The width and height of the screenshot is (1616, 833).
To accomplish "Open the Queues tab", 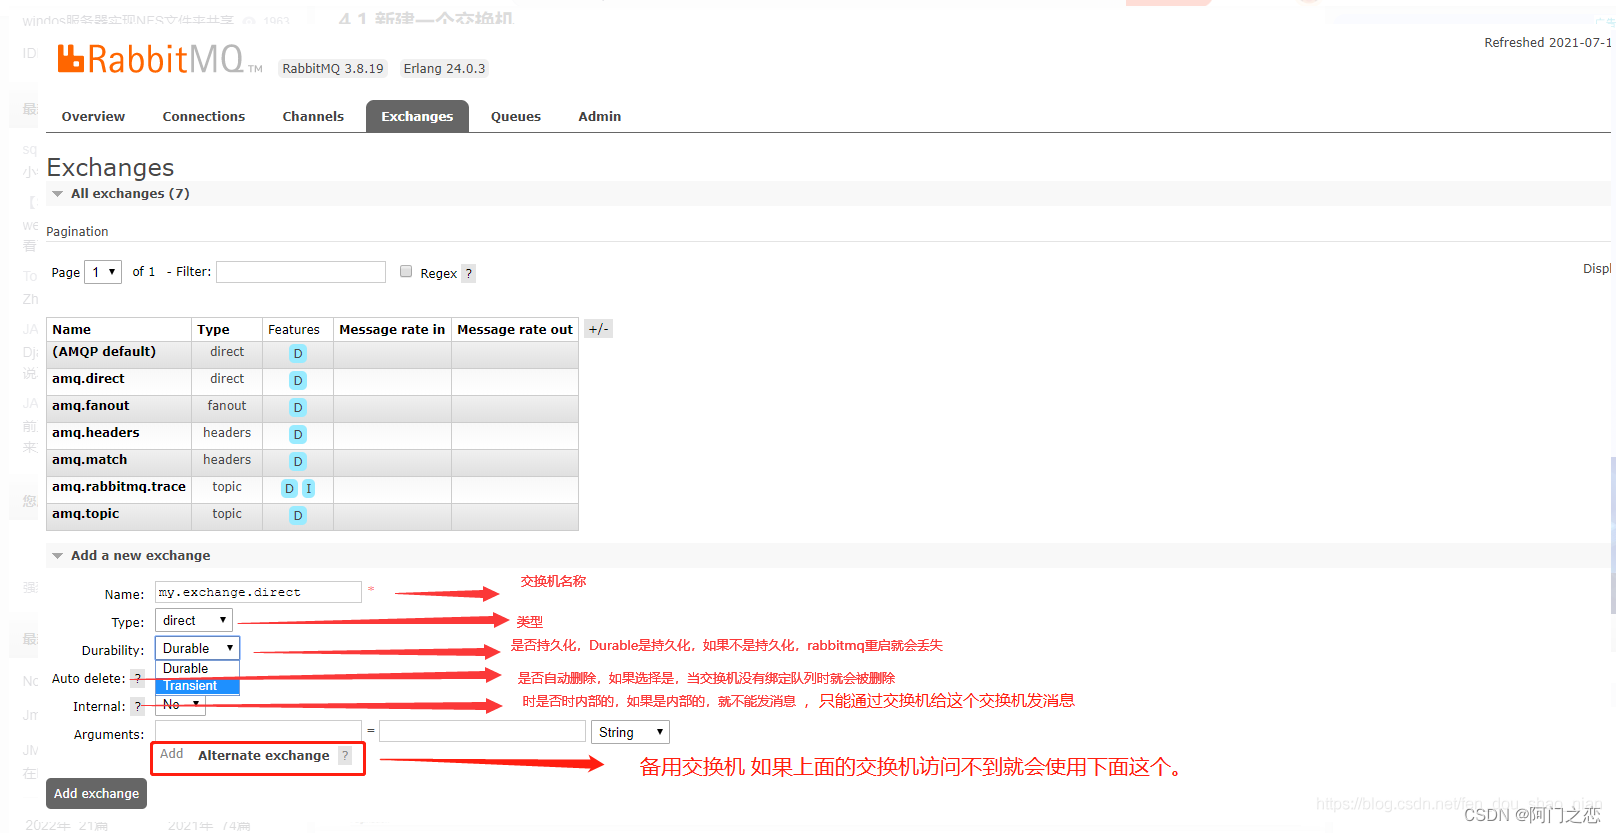I will (x=516, y=117).
